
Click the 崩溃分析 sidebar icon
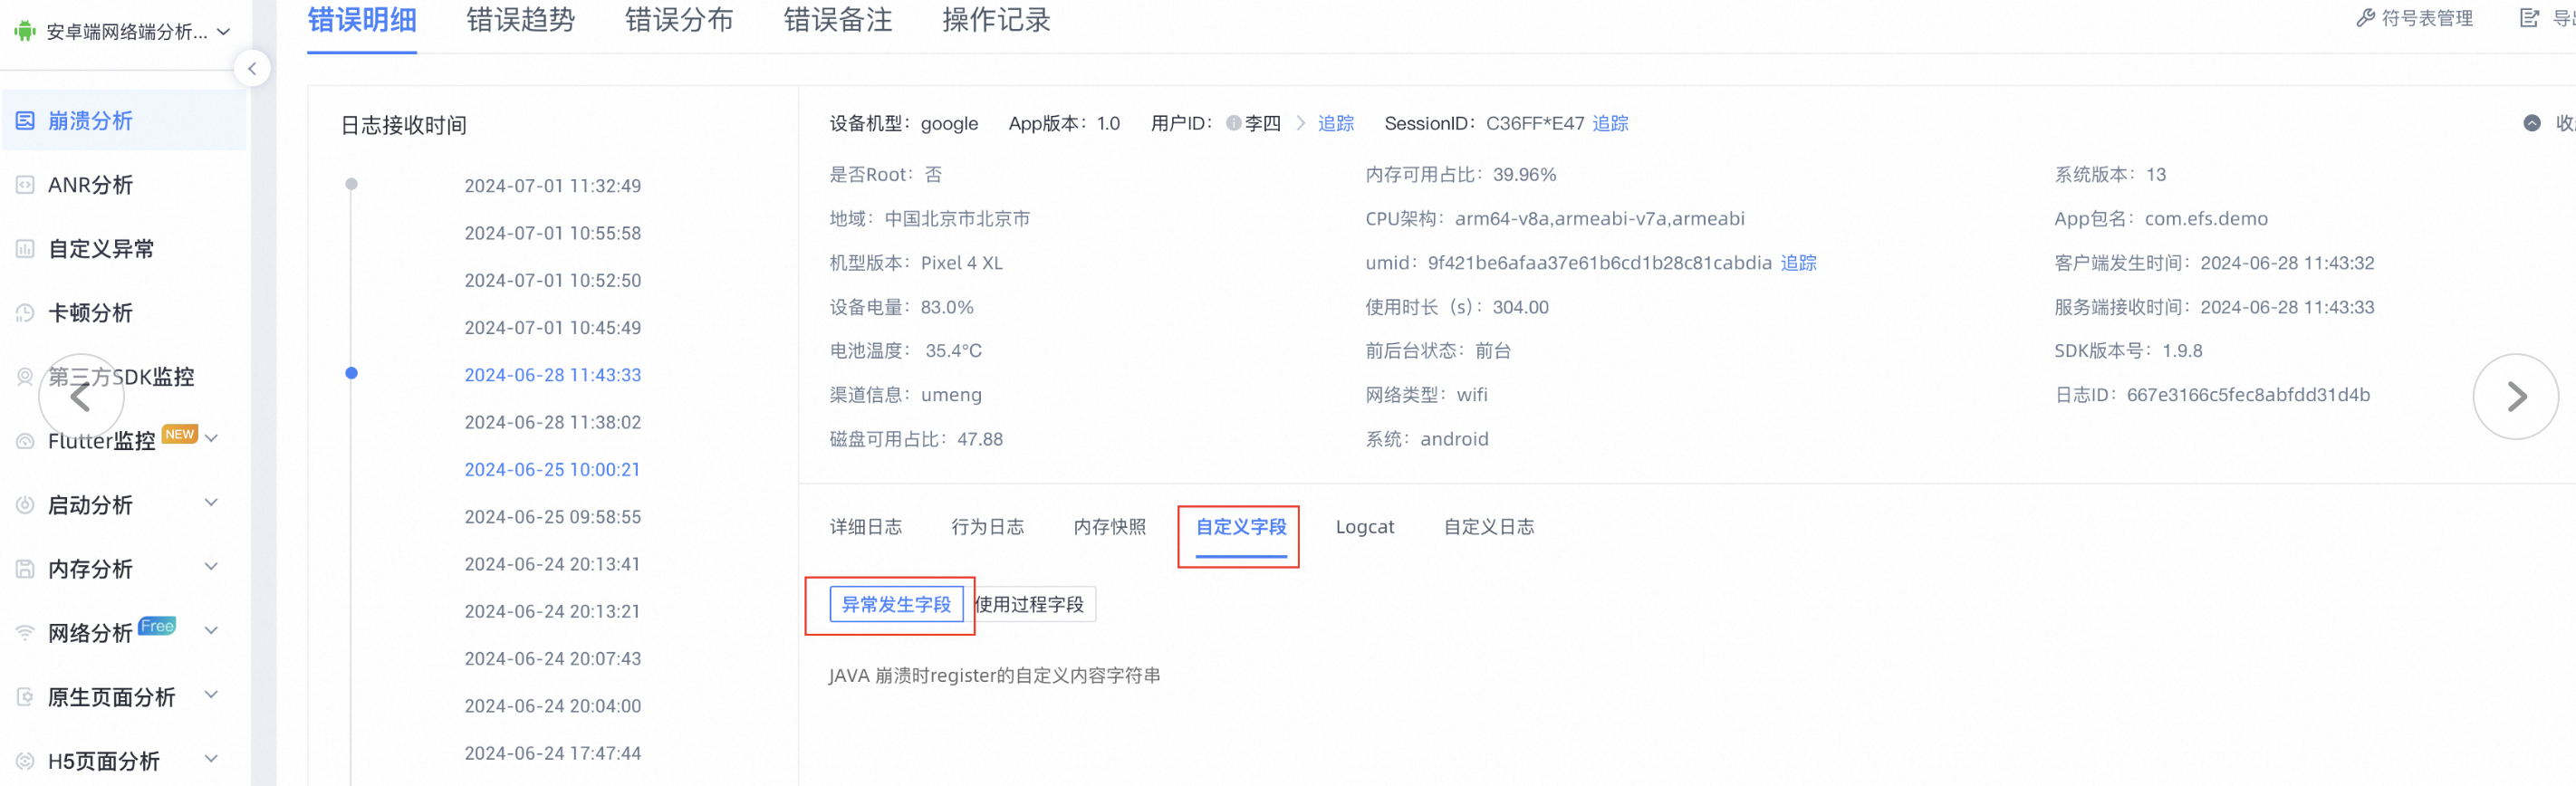[25, 121]
